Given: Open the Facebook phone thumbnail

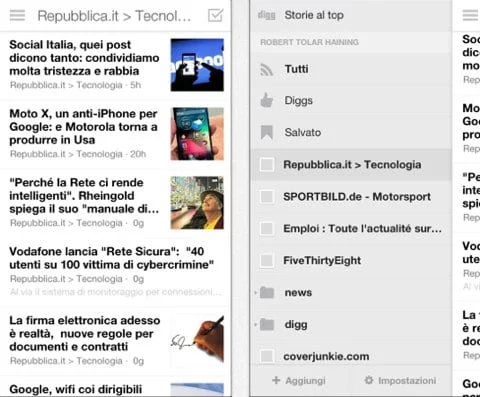Looking at the screenshot, I should coord(197,65).
